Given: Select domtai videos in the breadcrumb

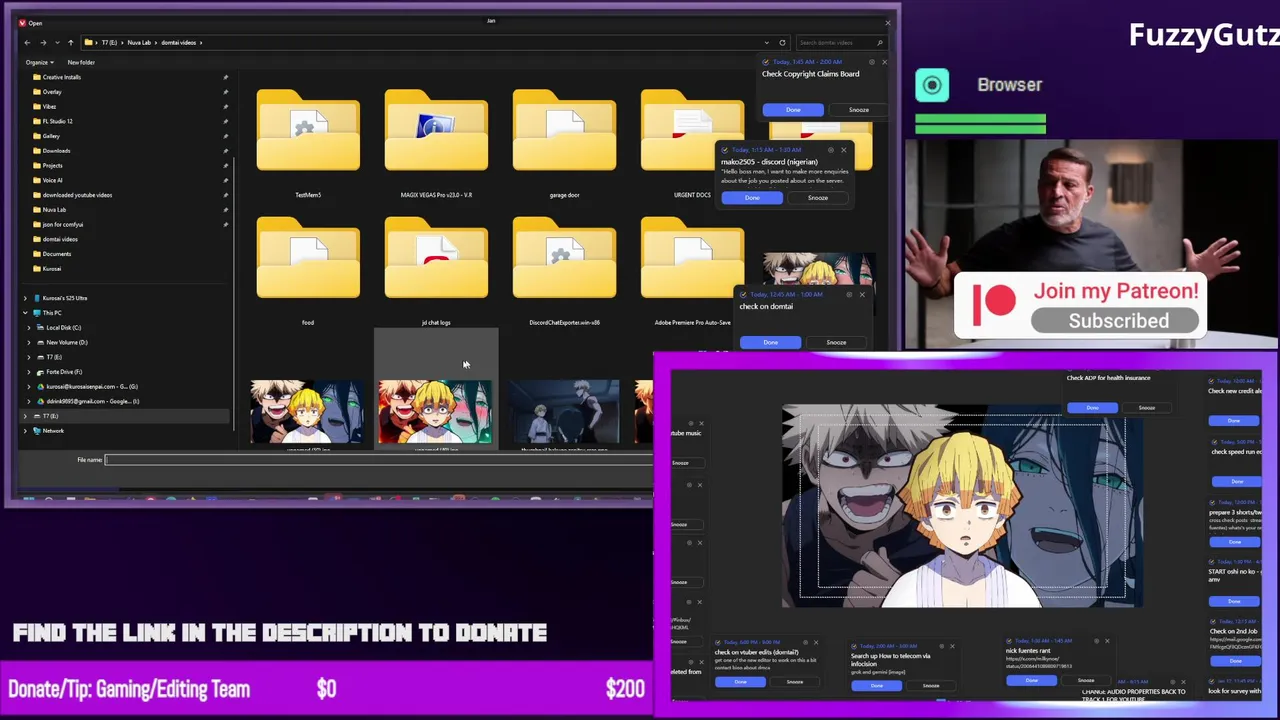Looking at the screenshot, I should click(x=178, y=42).
